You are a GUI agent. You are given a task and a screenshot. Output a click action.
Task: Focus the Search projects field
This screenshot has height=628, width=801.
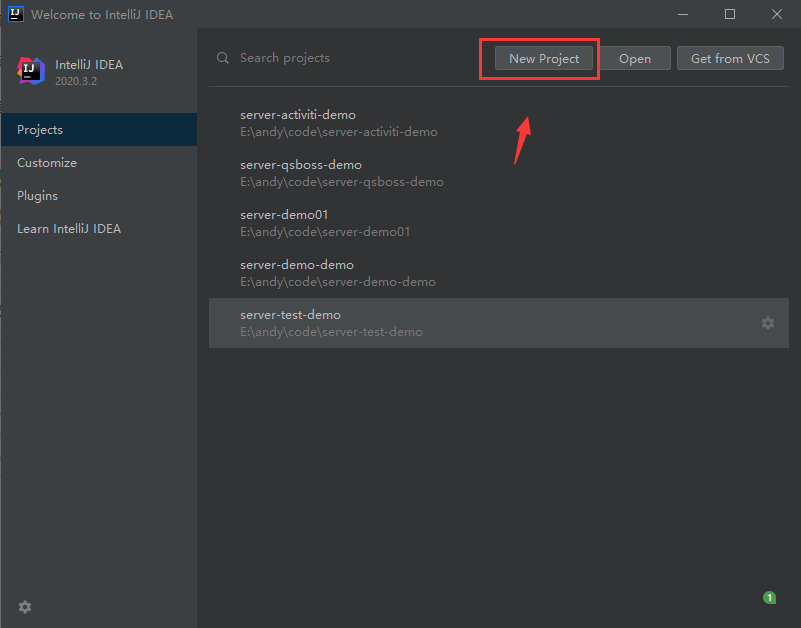click(352, 58)
